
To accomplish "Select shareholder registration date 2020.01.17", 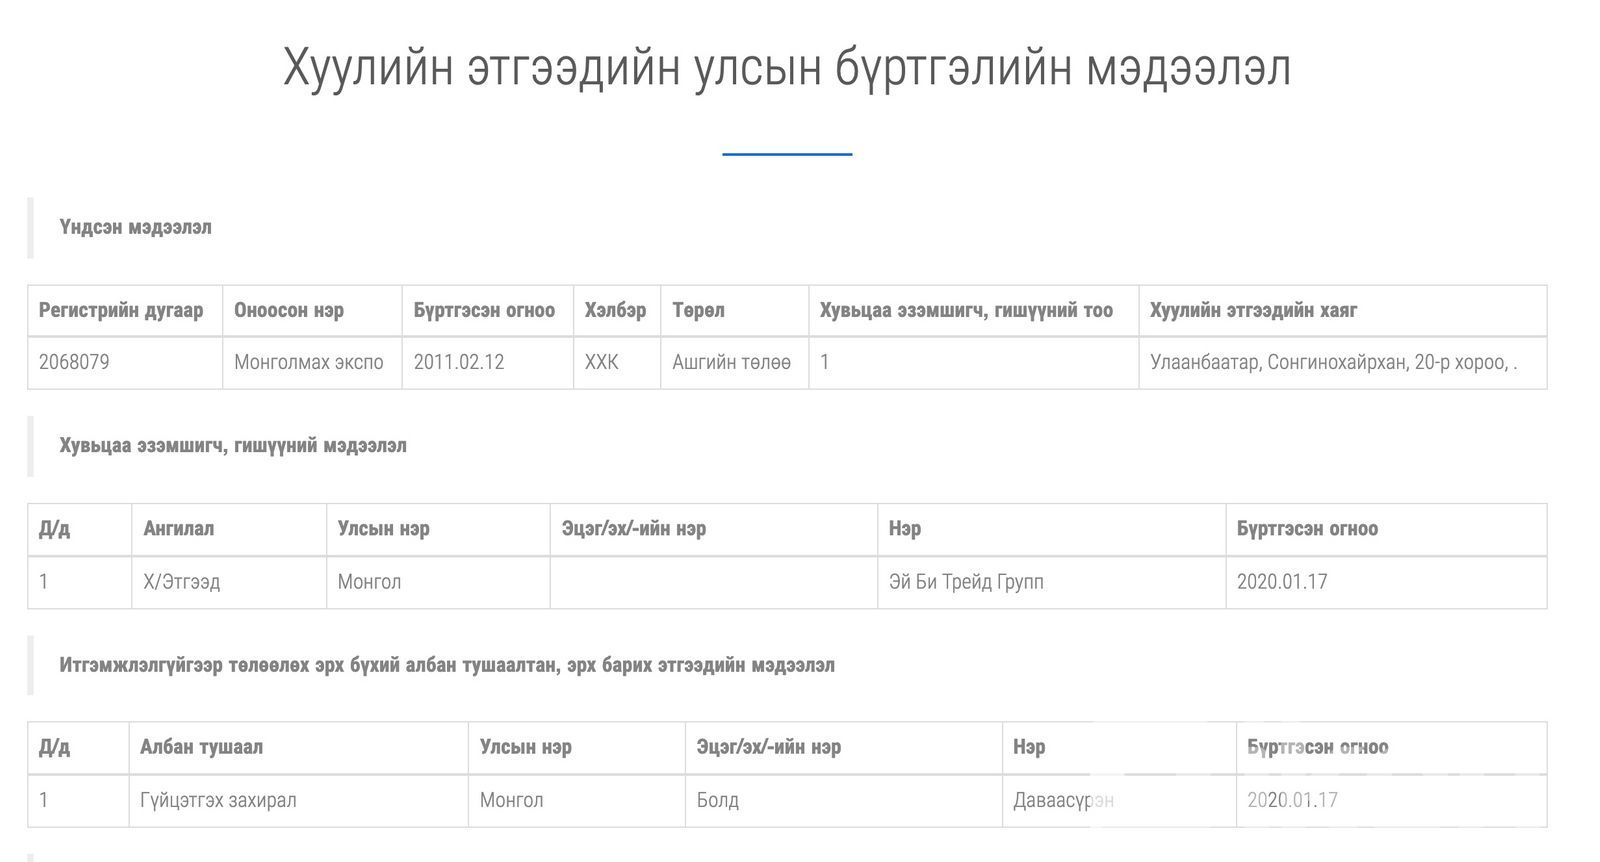I will (1282, 582).
